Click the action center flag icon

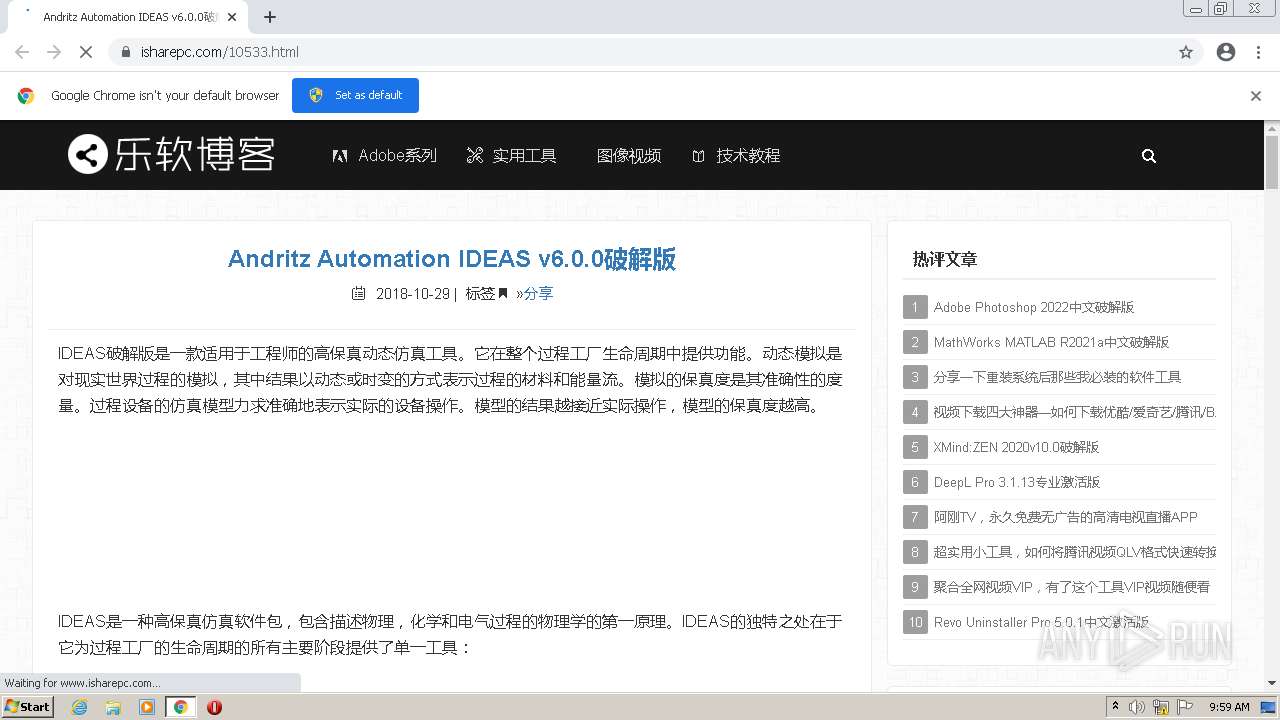click(x=1185, y=707)
